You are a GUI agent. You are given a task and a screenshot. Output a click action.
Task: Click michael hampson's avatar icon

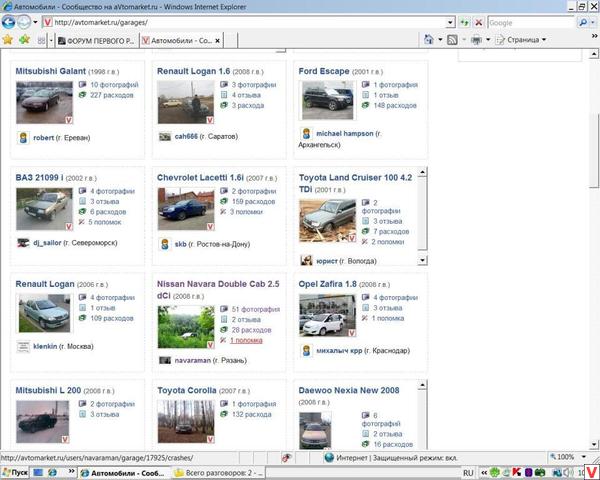(306, 134)
